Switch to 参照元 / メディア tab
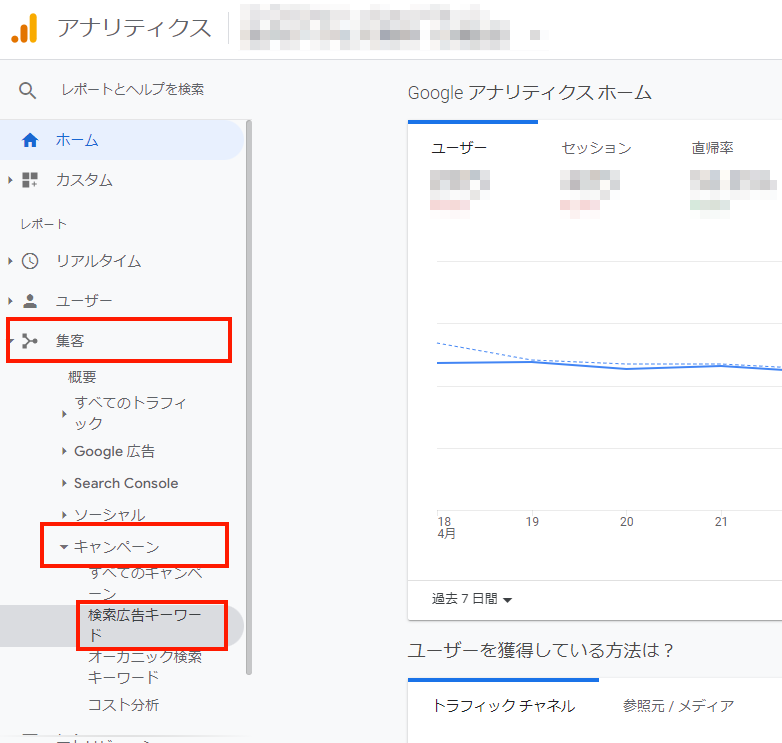 (x=678, y=706)
